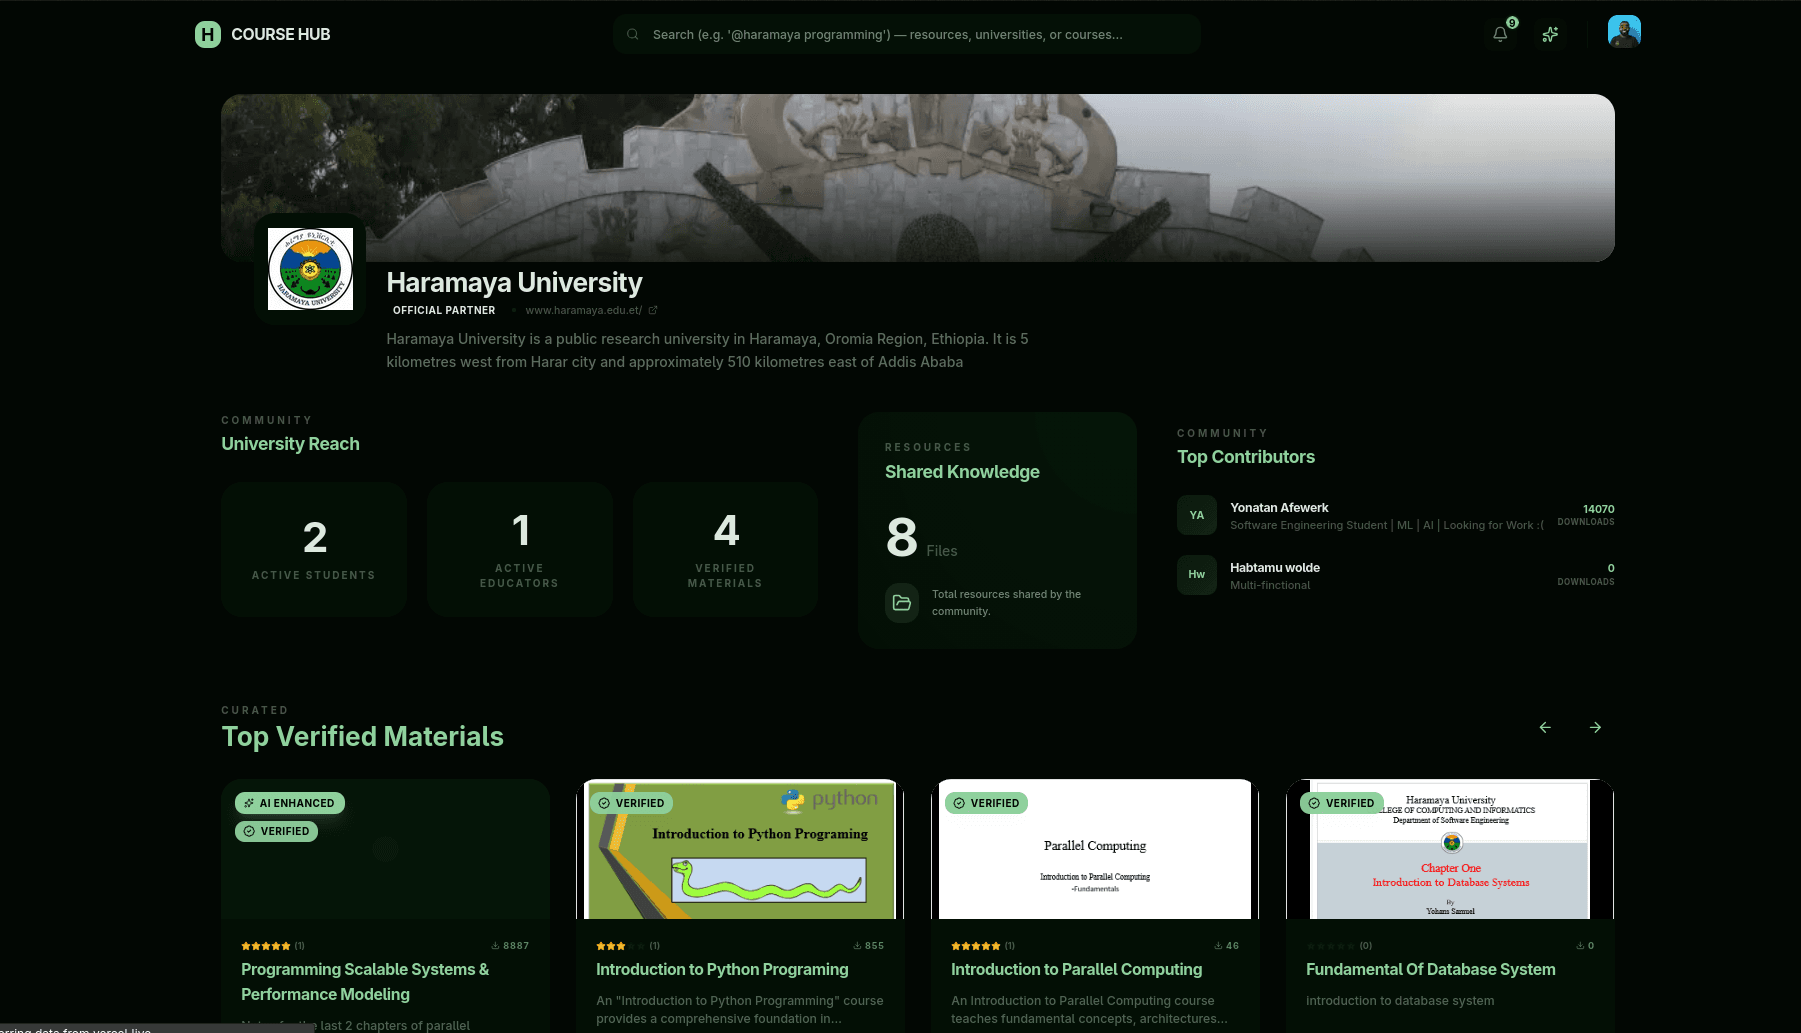This screenshot has width=1801, height=1033.
Task: Click the Haramaya University logo image
Action: pos(310,269)
